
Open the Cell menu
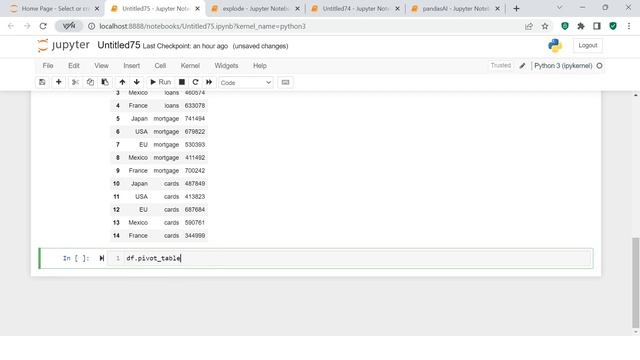160,66
